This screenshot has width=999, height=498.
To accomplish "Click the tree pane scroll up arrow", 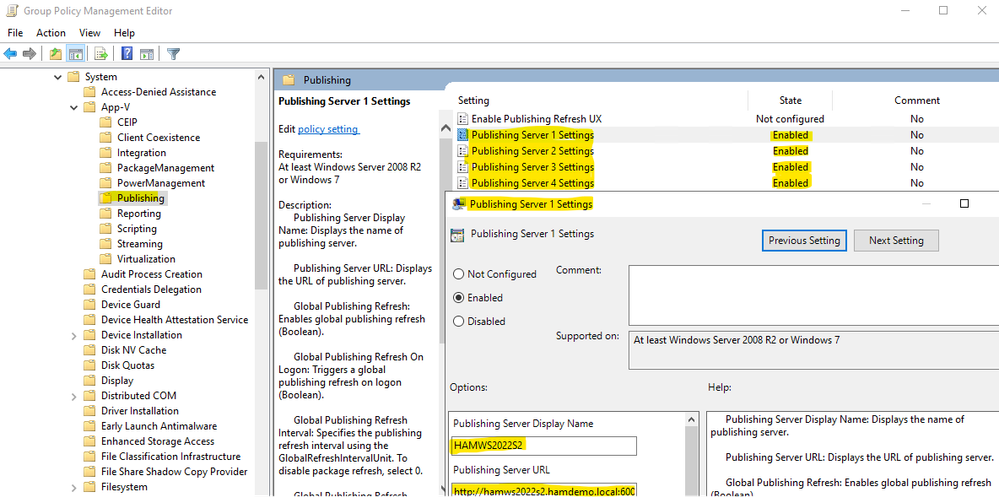I will click(x=261, y=78).
